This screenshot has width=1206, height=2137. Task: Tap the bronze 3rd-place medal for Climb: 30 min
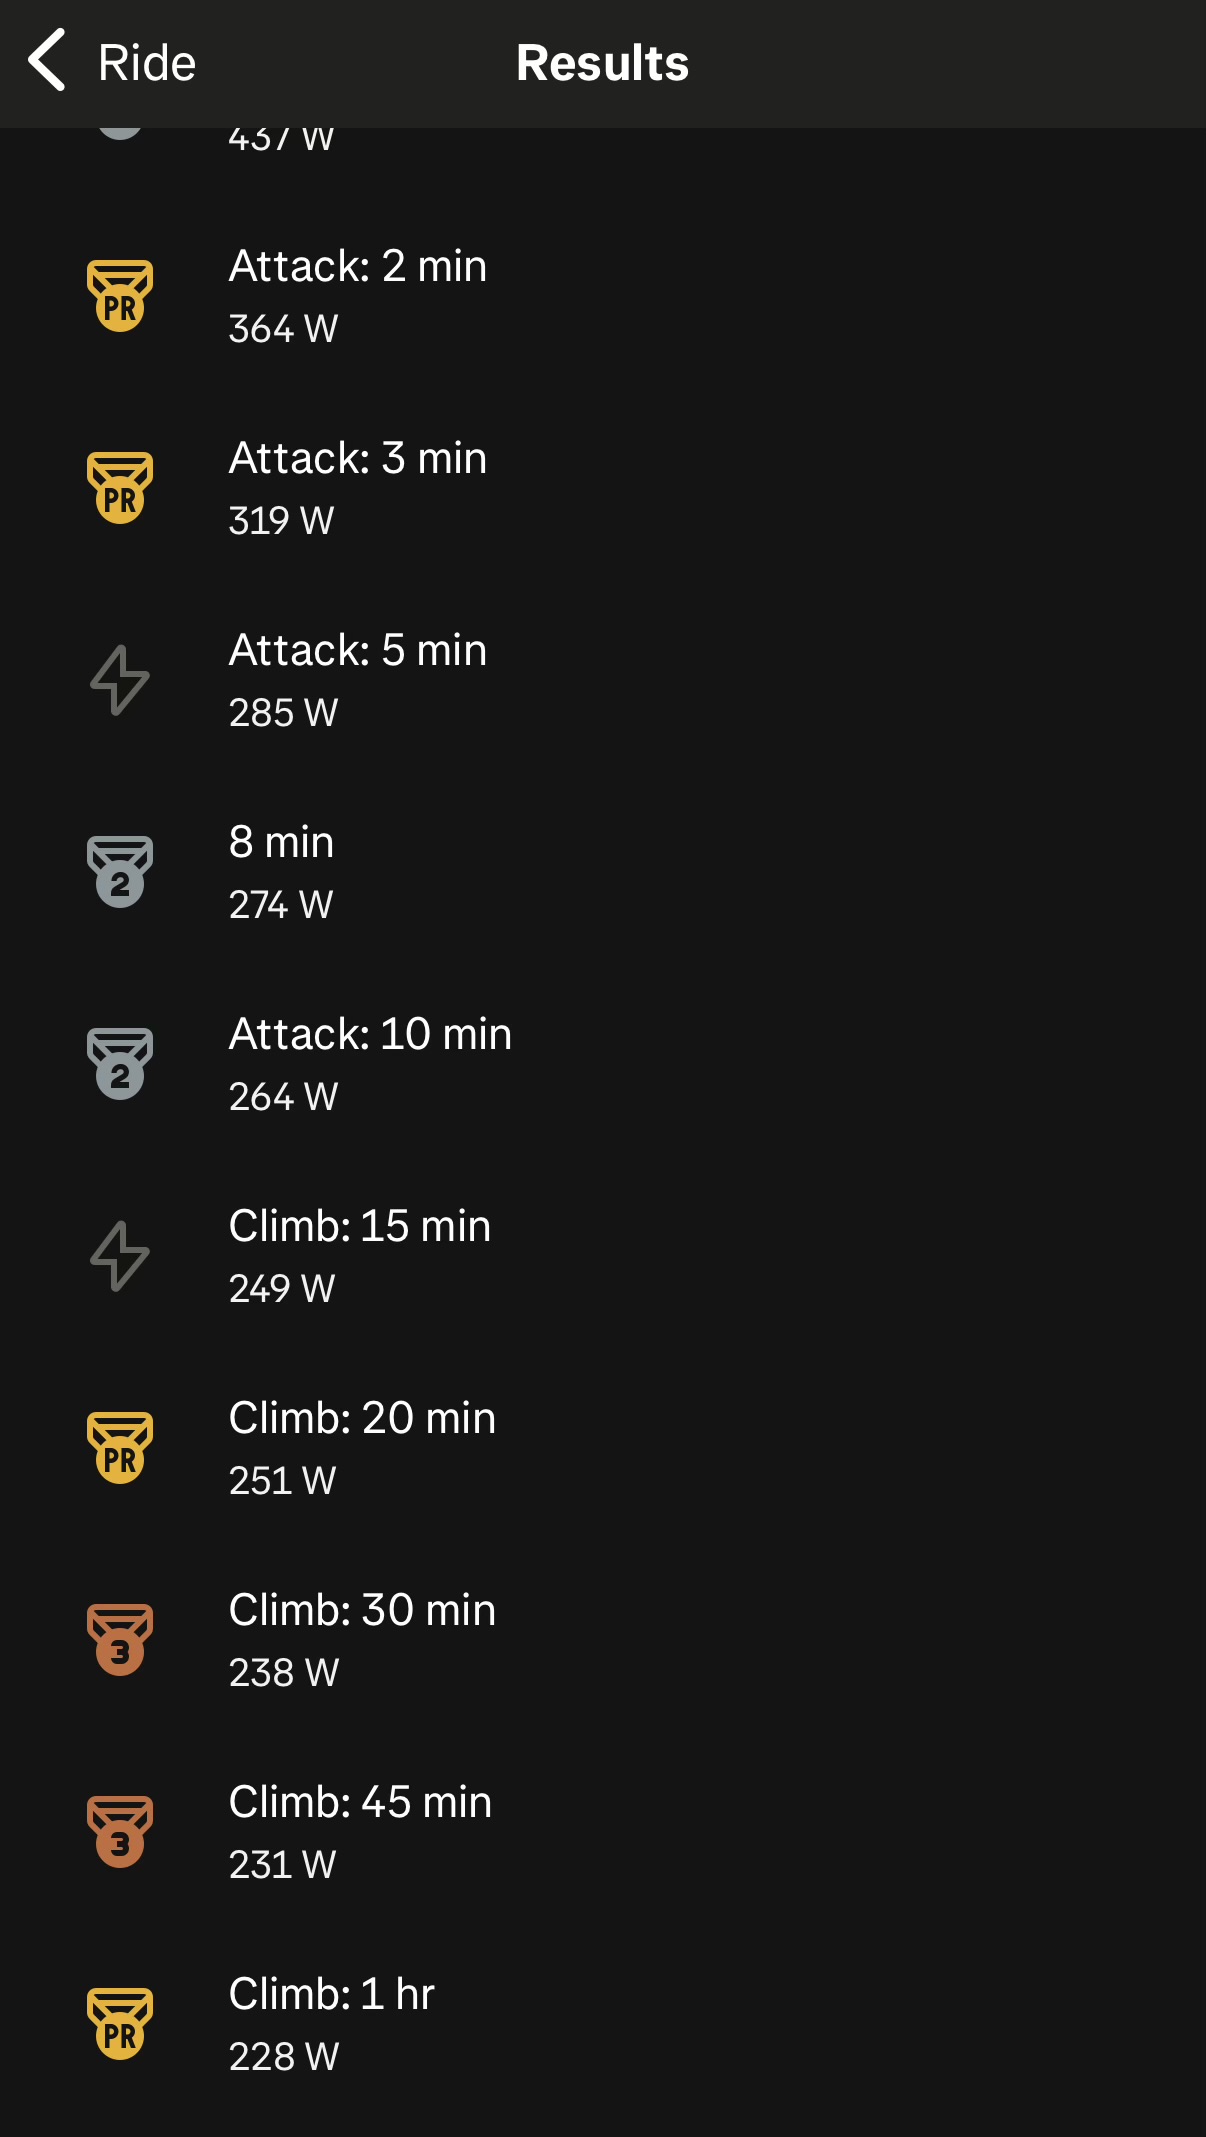[120, 1640]
